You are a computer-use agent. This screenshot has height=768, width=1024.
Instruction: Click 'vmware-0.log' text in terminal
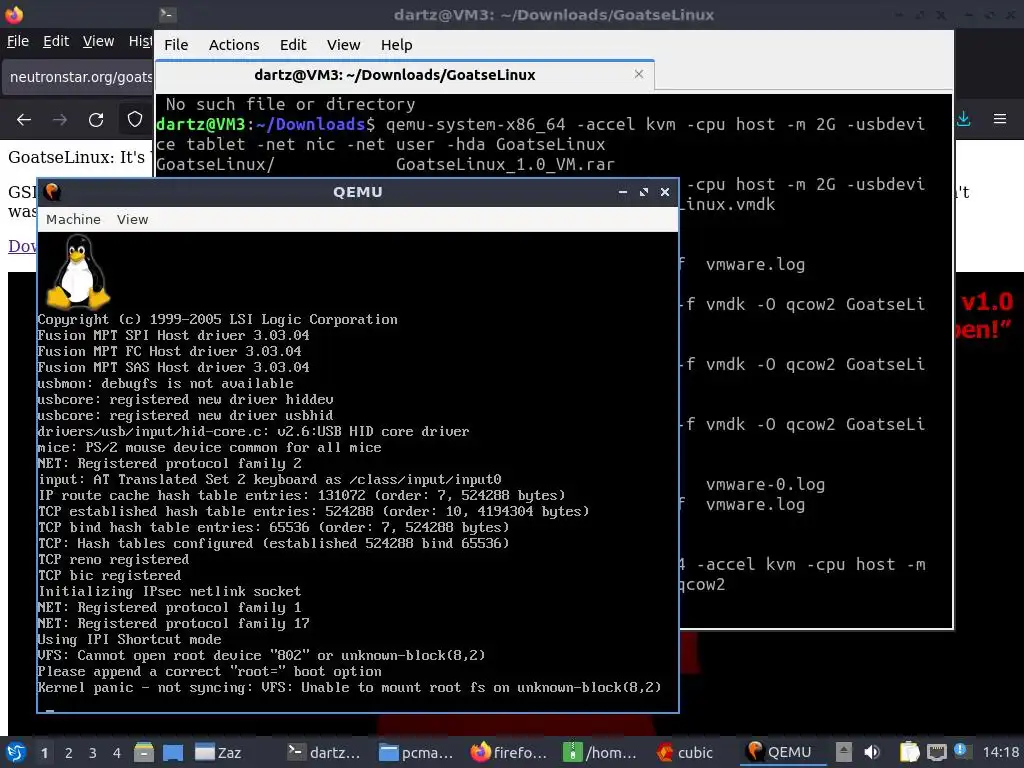[765, 485]
